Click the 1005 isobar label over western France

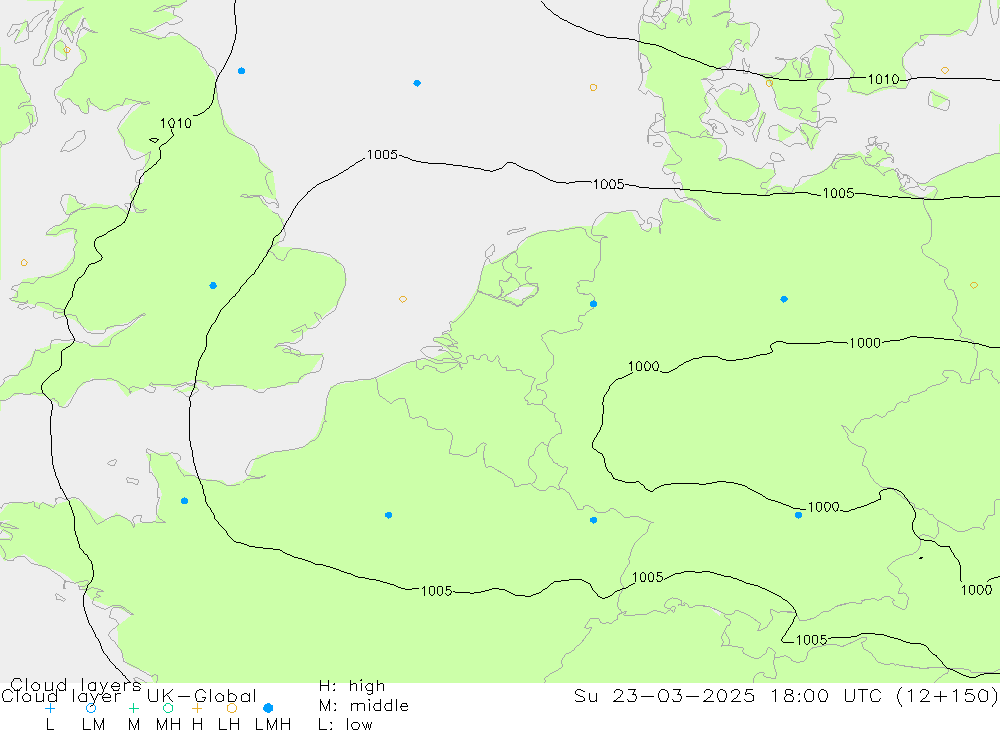coord(437,591)
